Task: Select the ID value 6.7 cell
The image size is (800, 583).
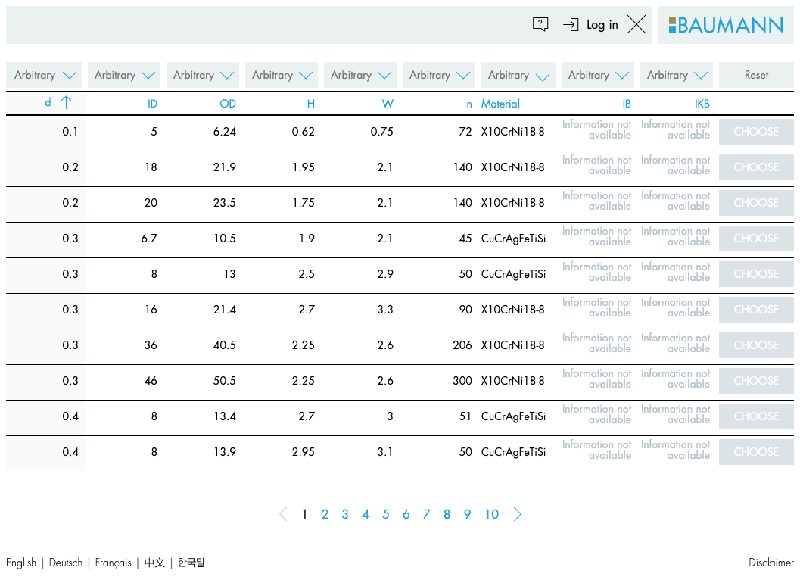Action: pos(149,238)
